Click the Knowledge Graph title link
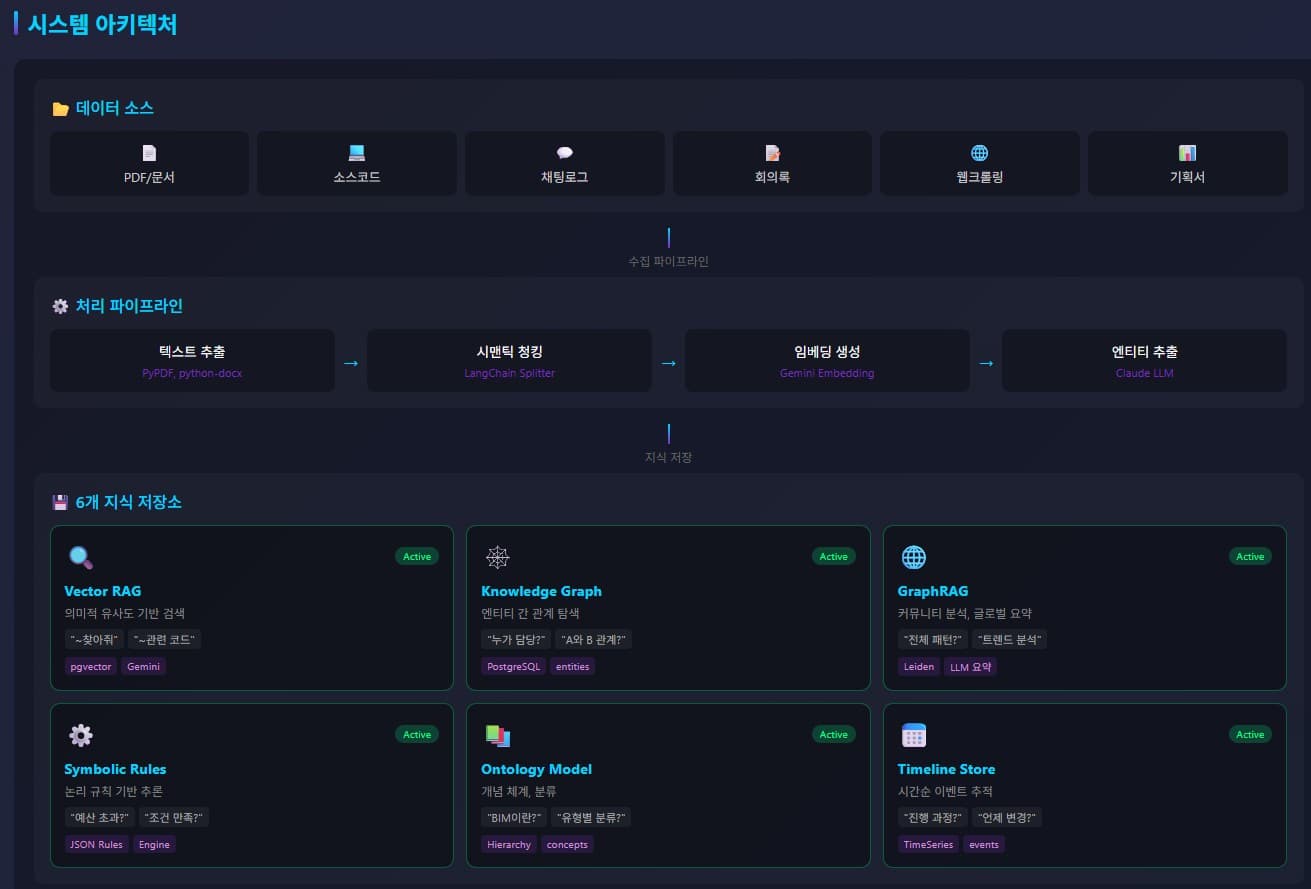This screenshot has height=889, width=1311. tap(541, 591)
